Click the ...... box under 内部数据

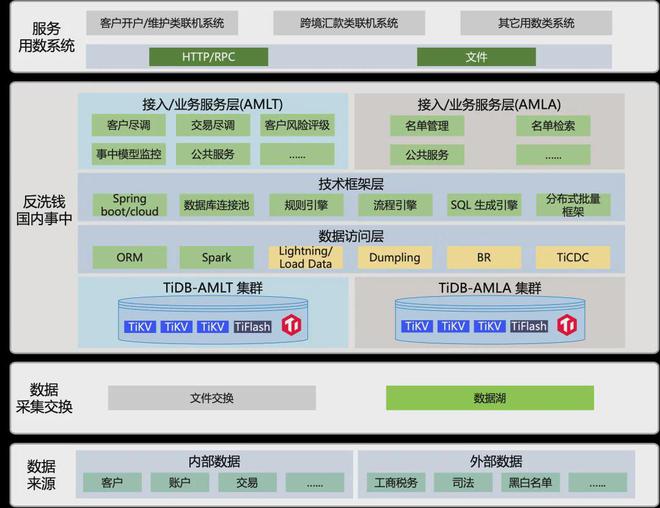click(315, 482)
